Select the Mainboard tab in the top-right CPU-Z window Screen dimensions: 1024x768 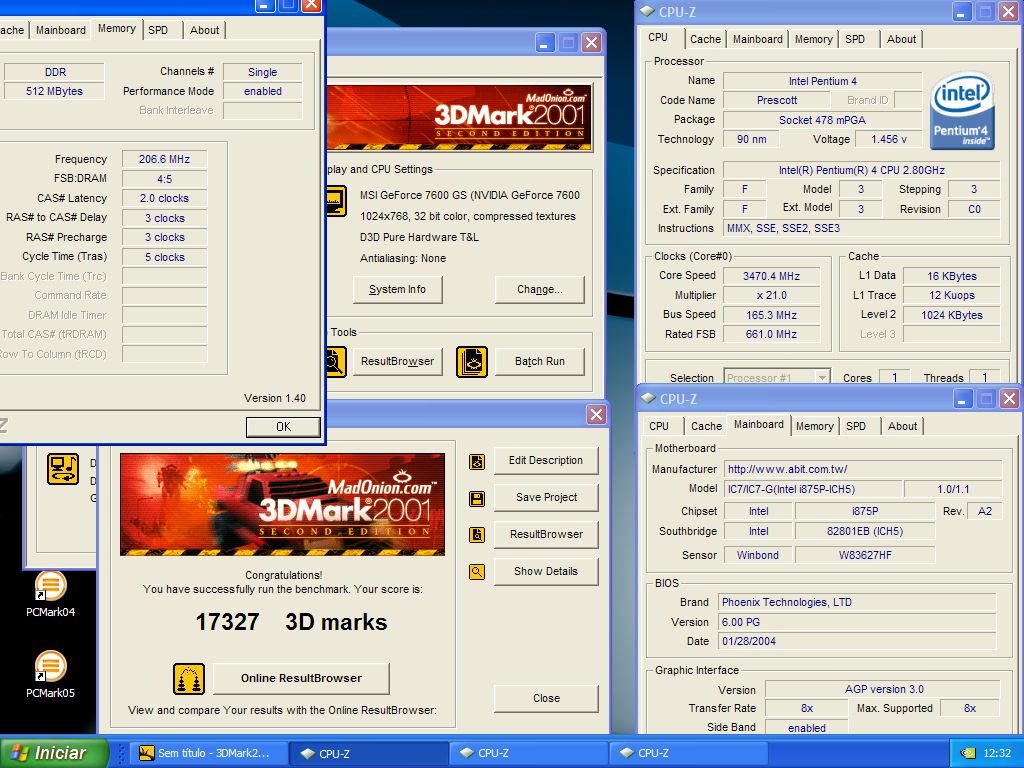(758, 39)
